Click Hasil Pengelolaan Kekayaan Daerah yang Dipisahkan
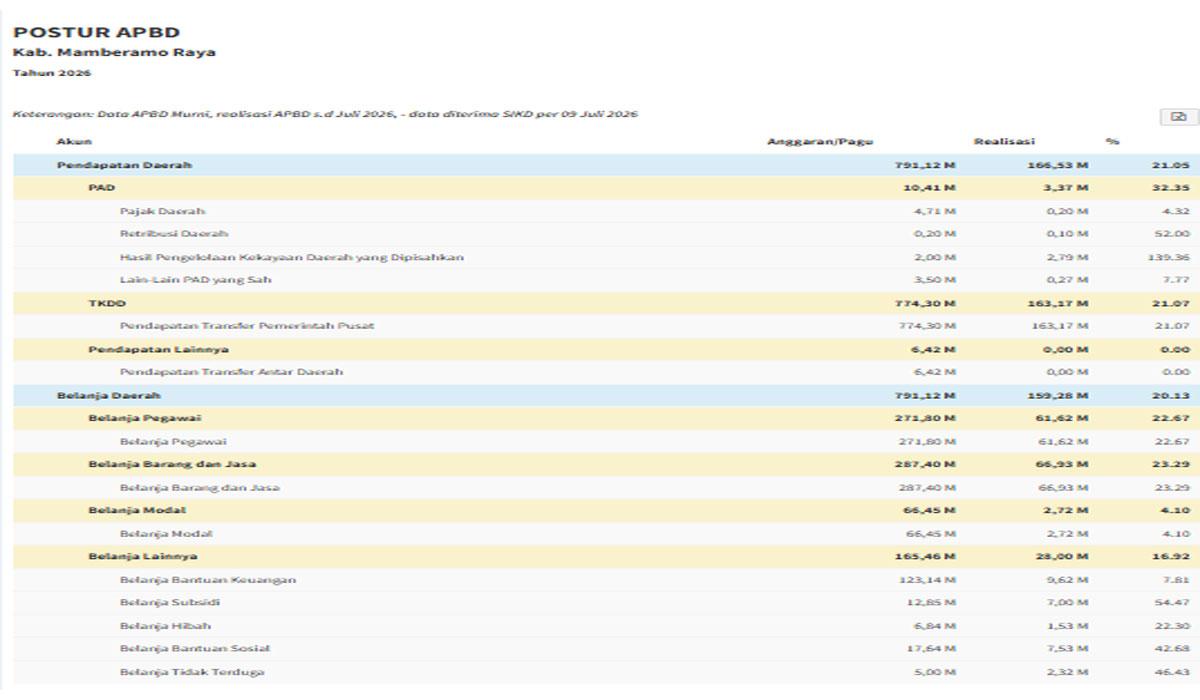Screen dimensions: 1200x700 click(291, 257)
